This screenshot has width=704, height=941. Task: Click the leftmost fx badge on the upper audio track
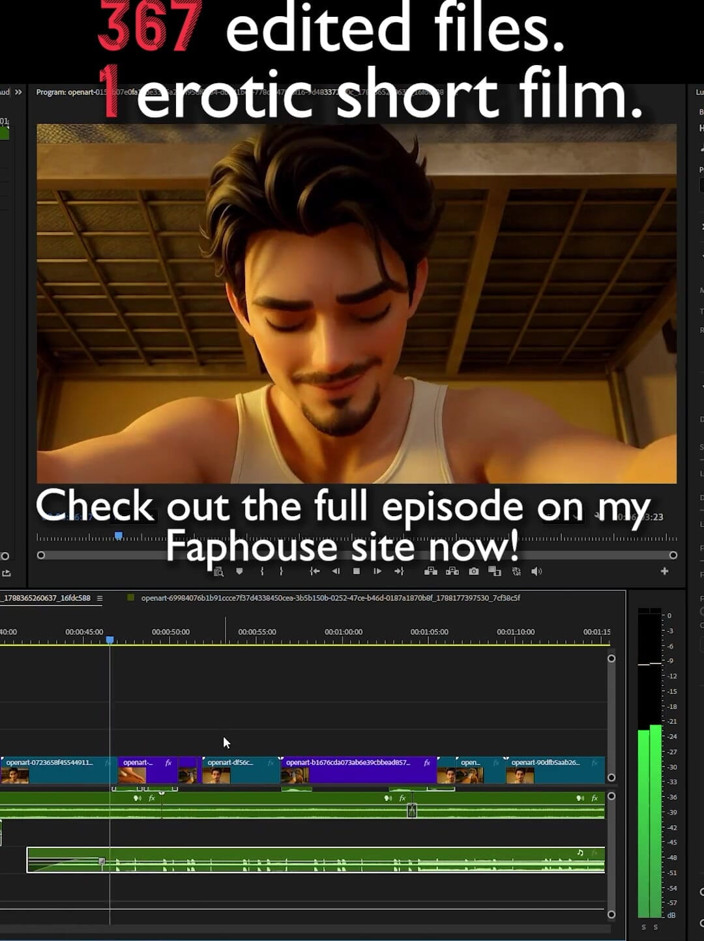point(152,798)
